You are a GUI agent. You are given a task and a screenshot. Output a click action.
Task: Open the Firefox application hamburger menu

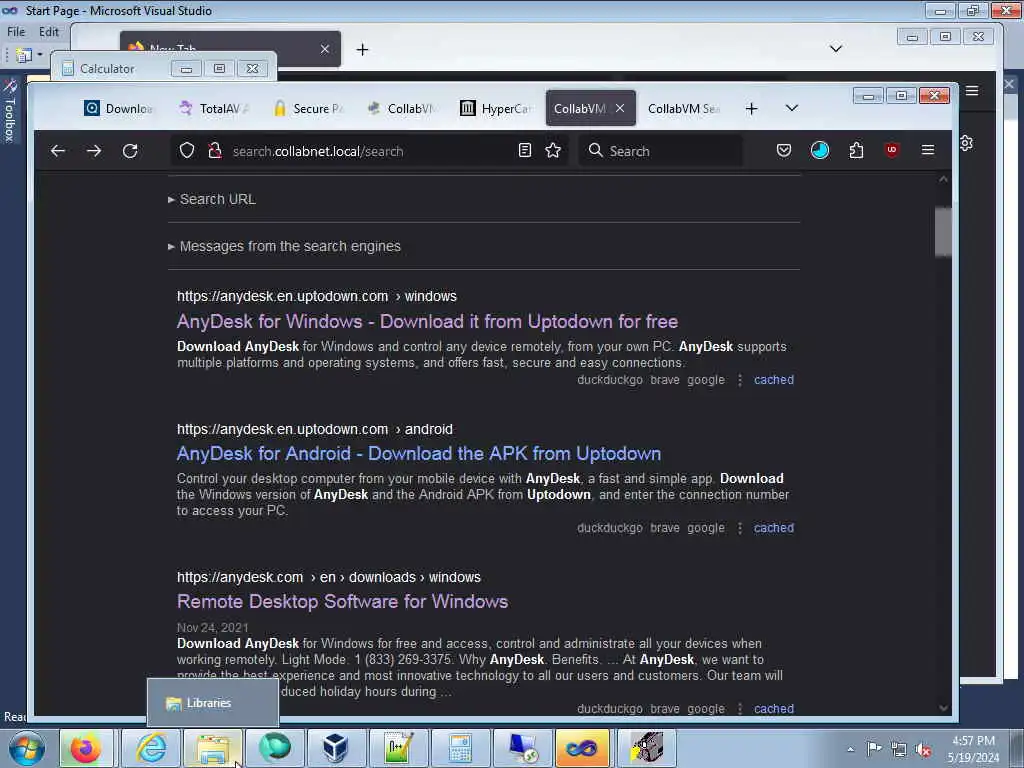point(927,150)
